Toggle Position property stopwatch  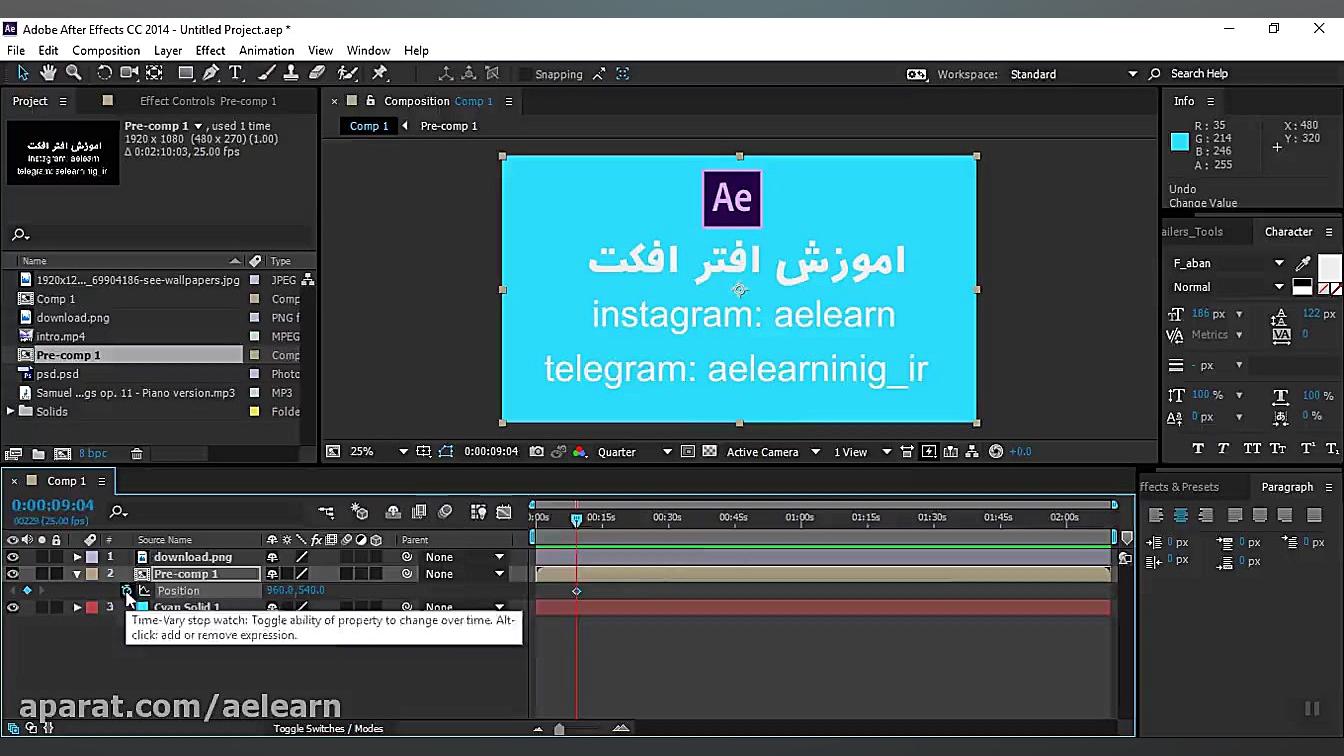coord(126,591)
